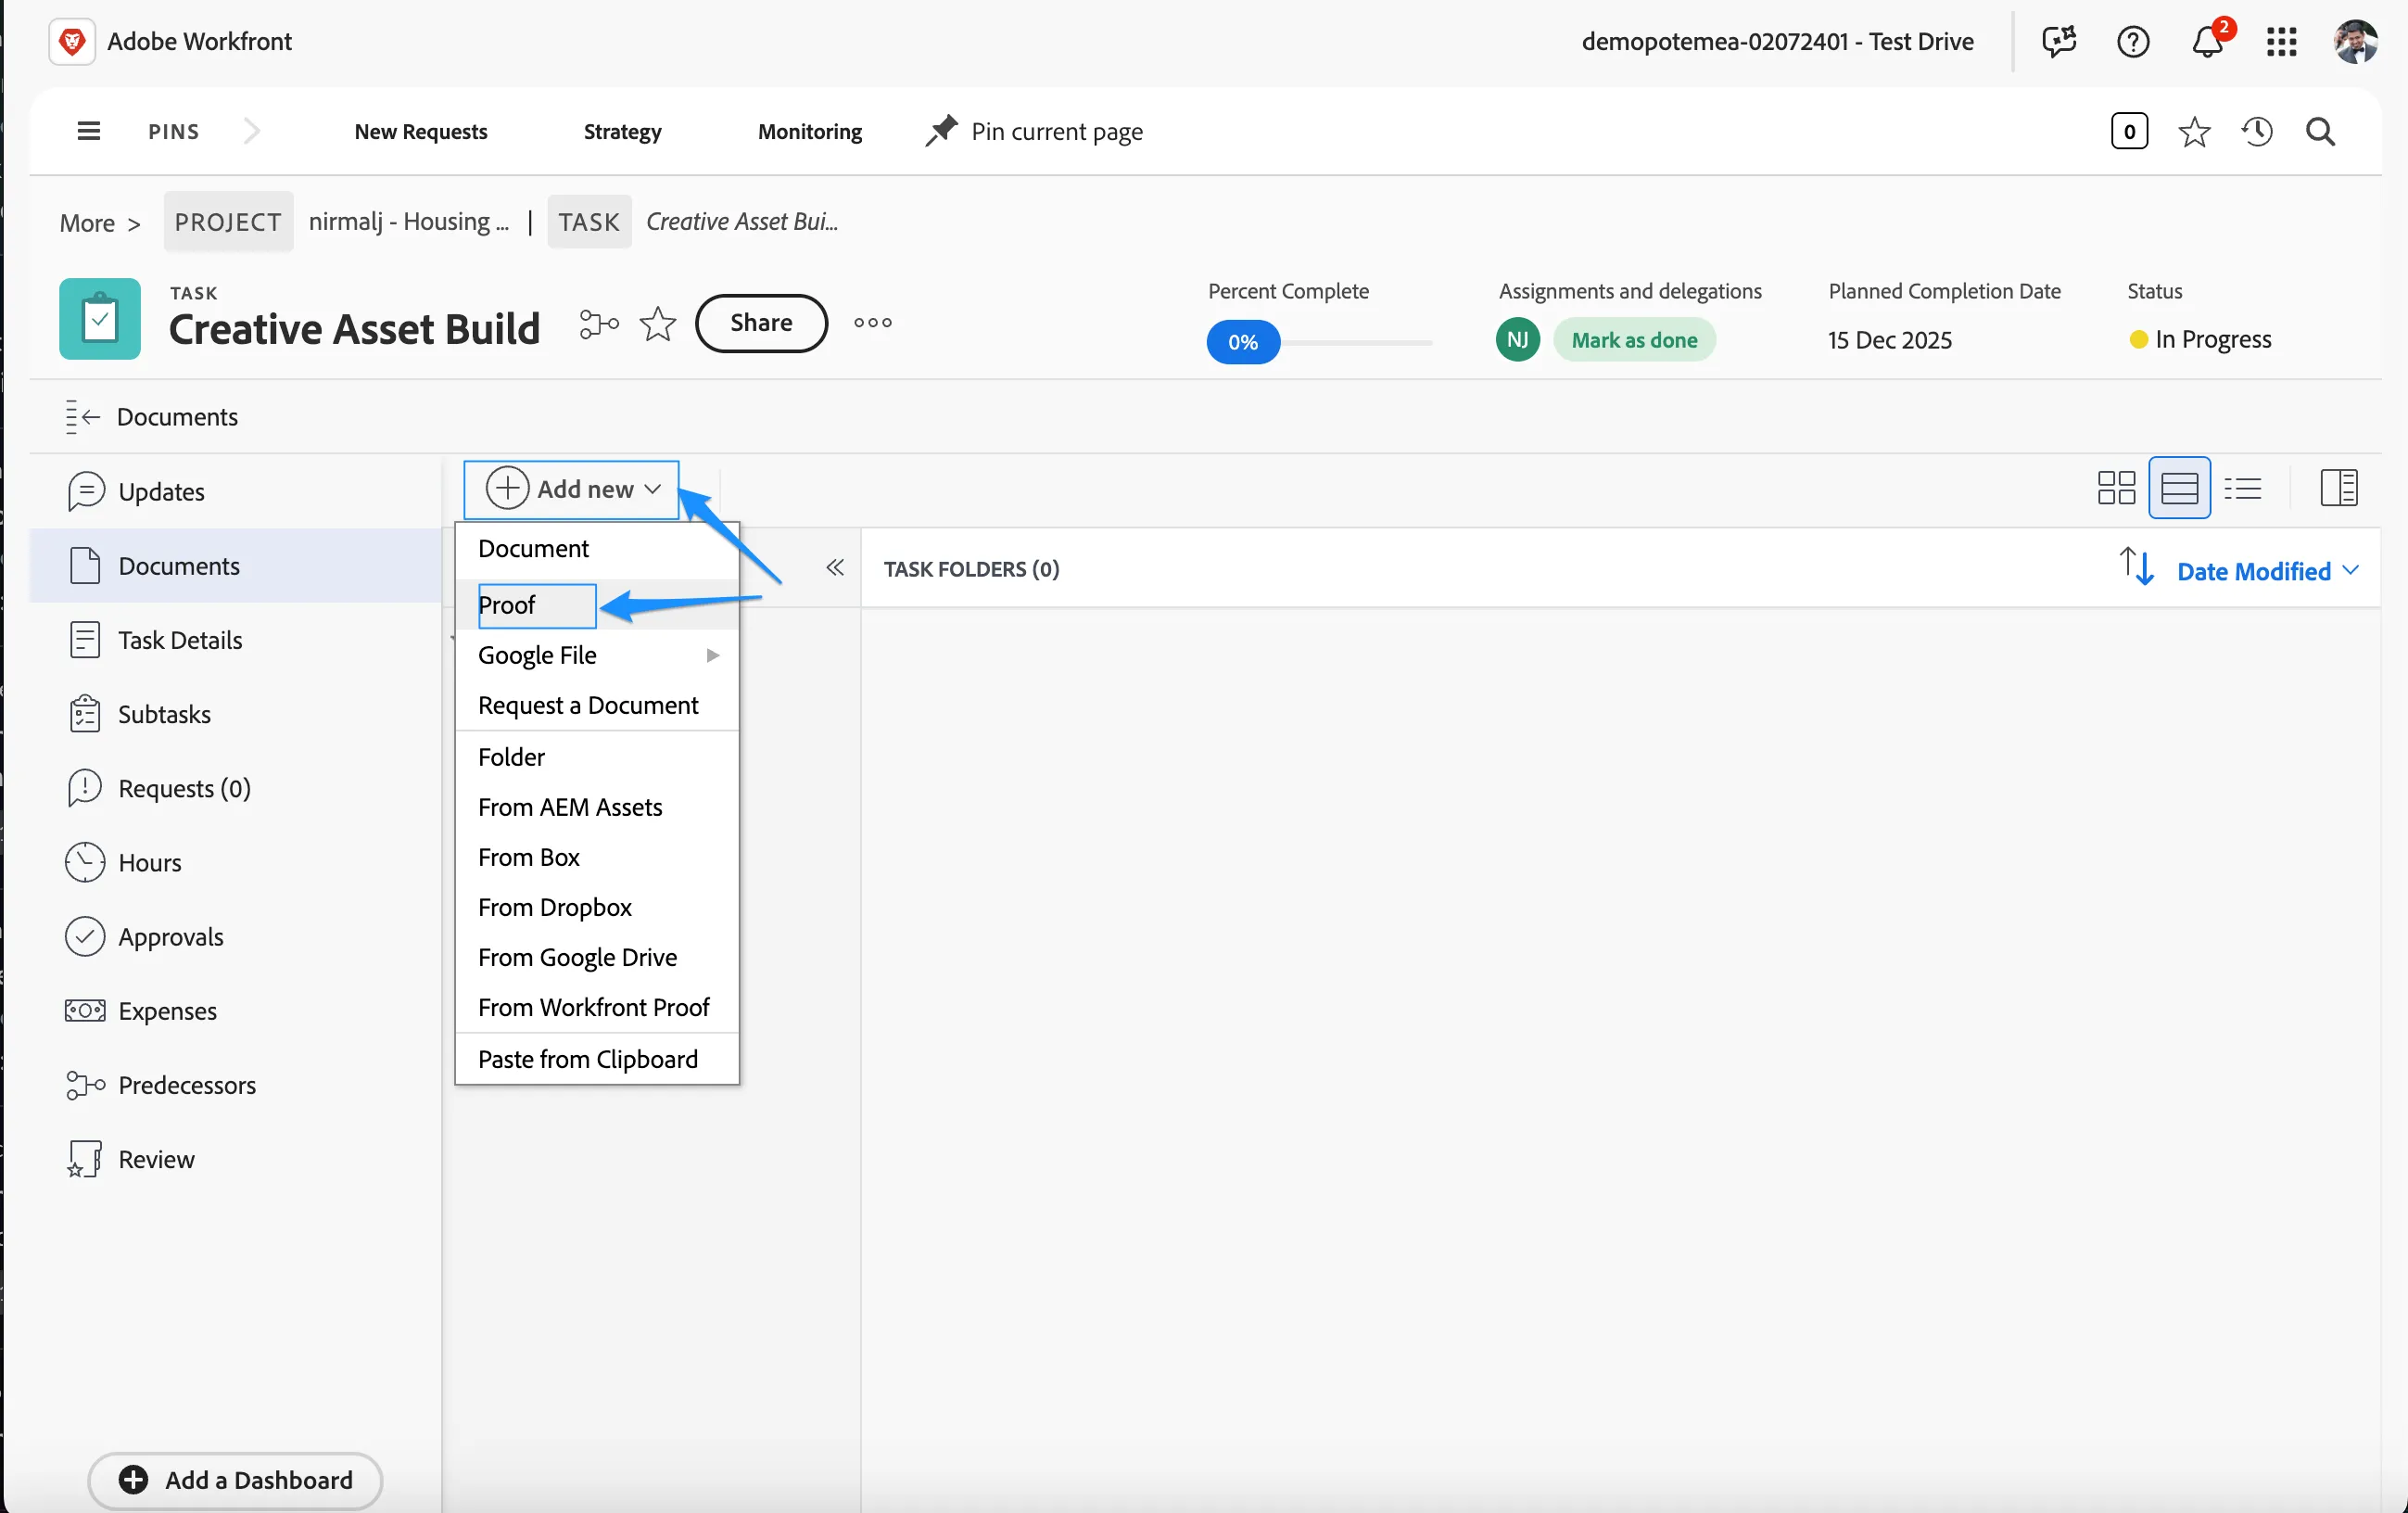Click the 0% percent complete badge
Image resolution: width=2408 pixels, height=1513 pixels.
pos(1242,342)
